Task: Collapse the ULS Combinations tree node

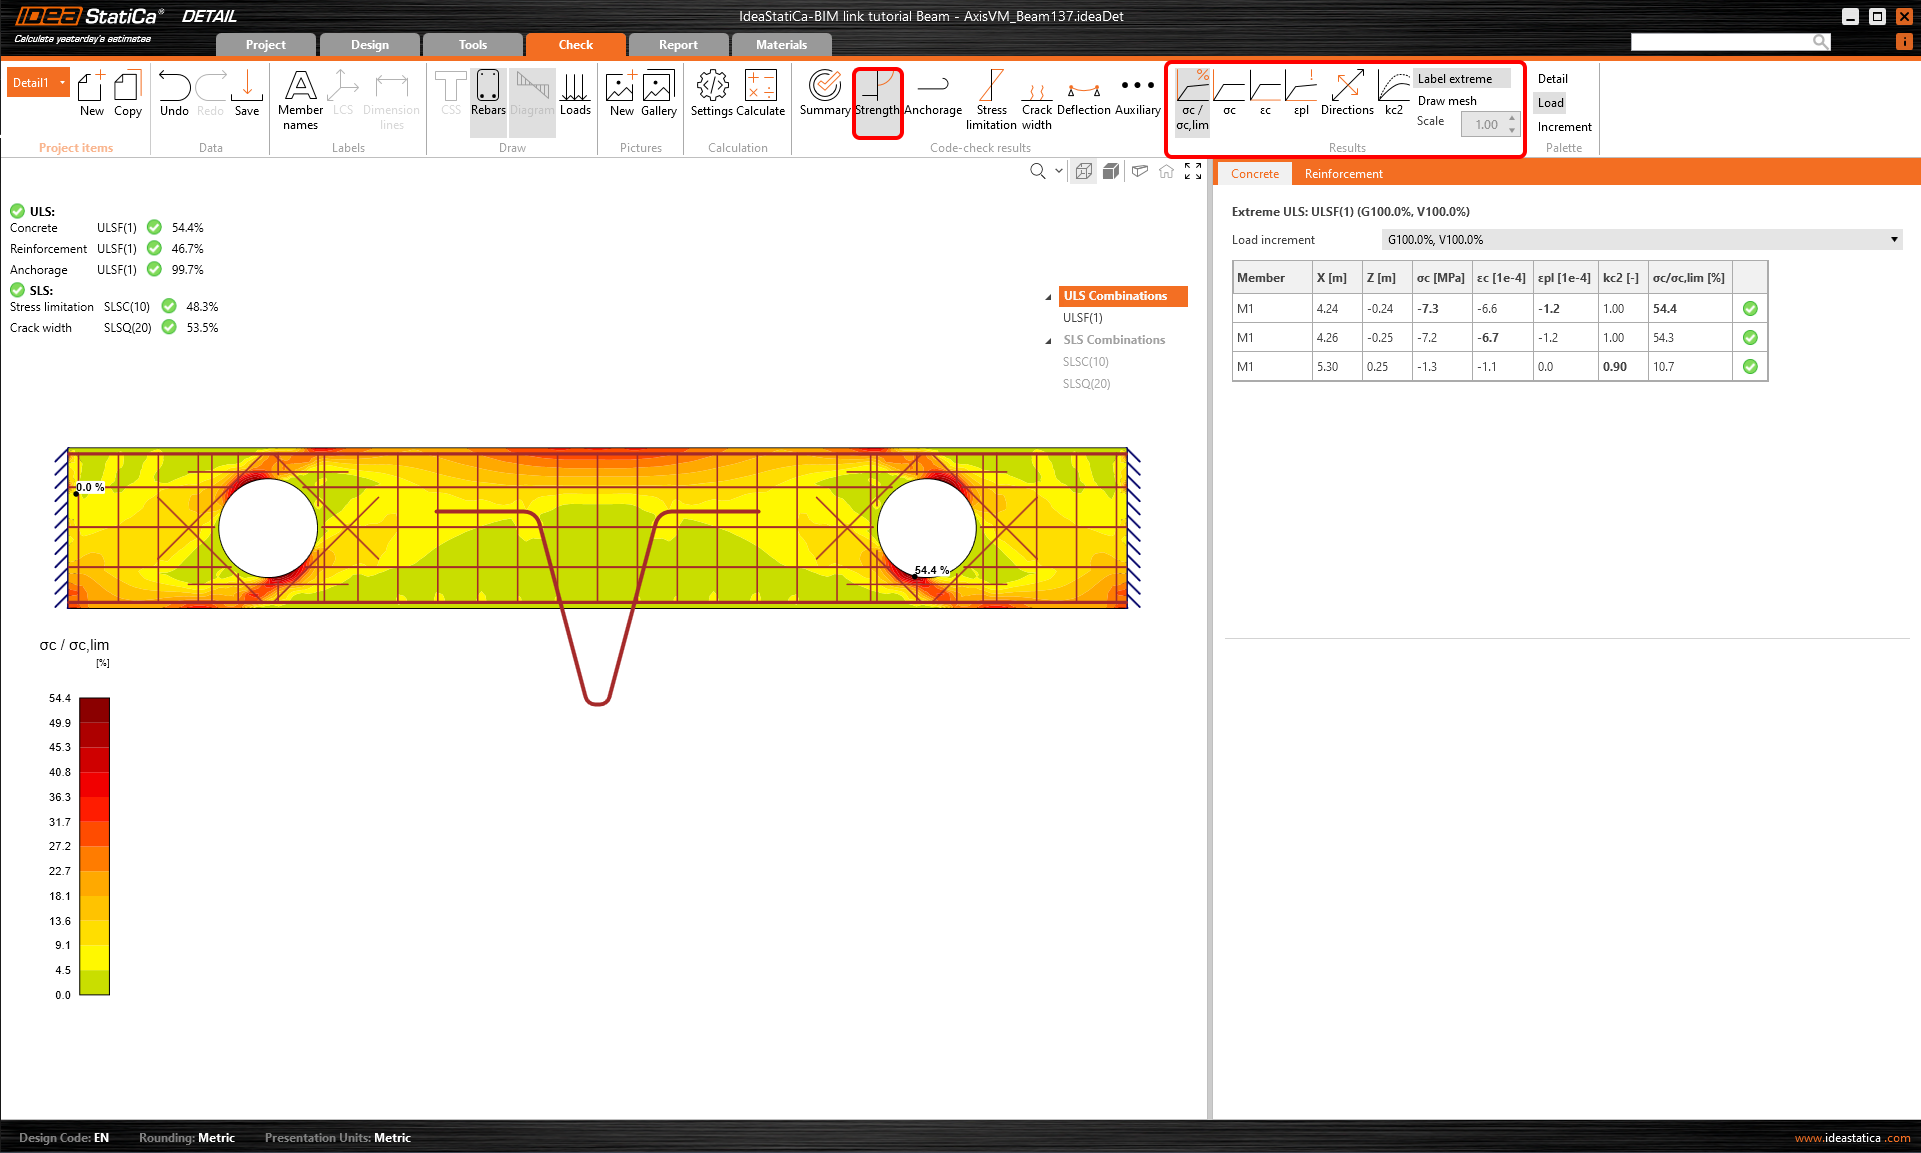Action: coord(1048,297)
